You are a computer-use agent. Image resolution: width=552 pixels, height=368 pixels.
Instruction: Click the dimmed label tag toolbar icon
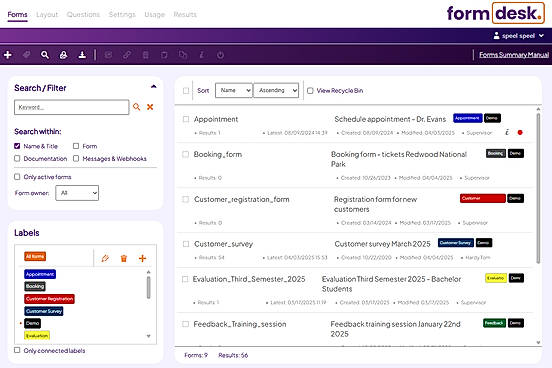[x=26, y=55]
